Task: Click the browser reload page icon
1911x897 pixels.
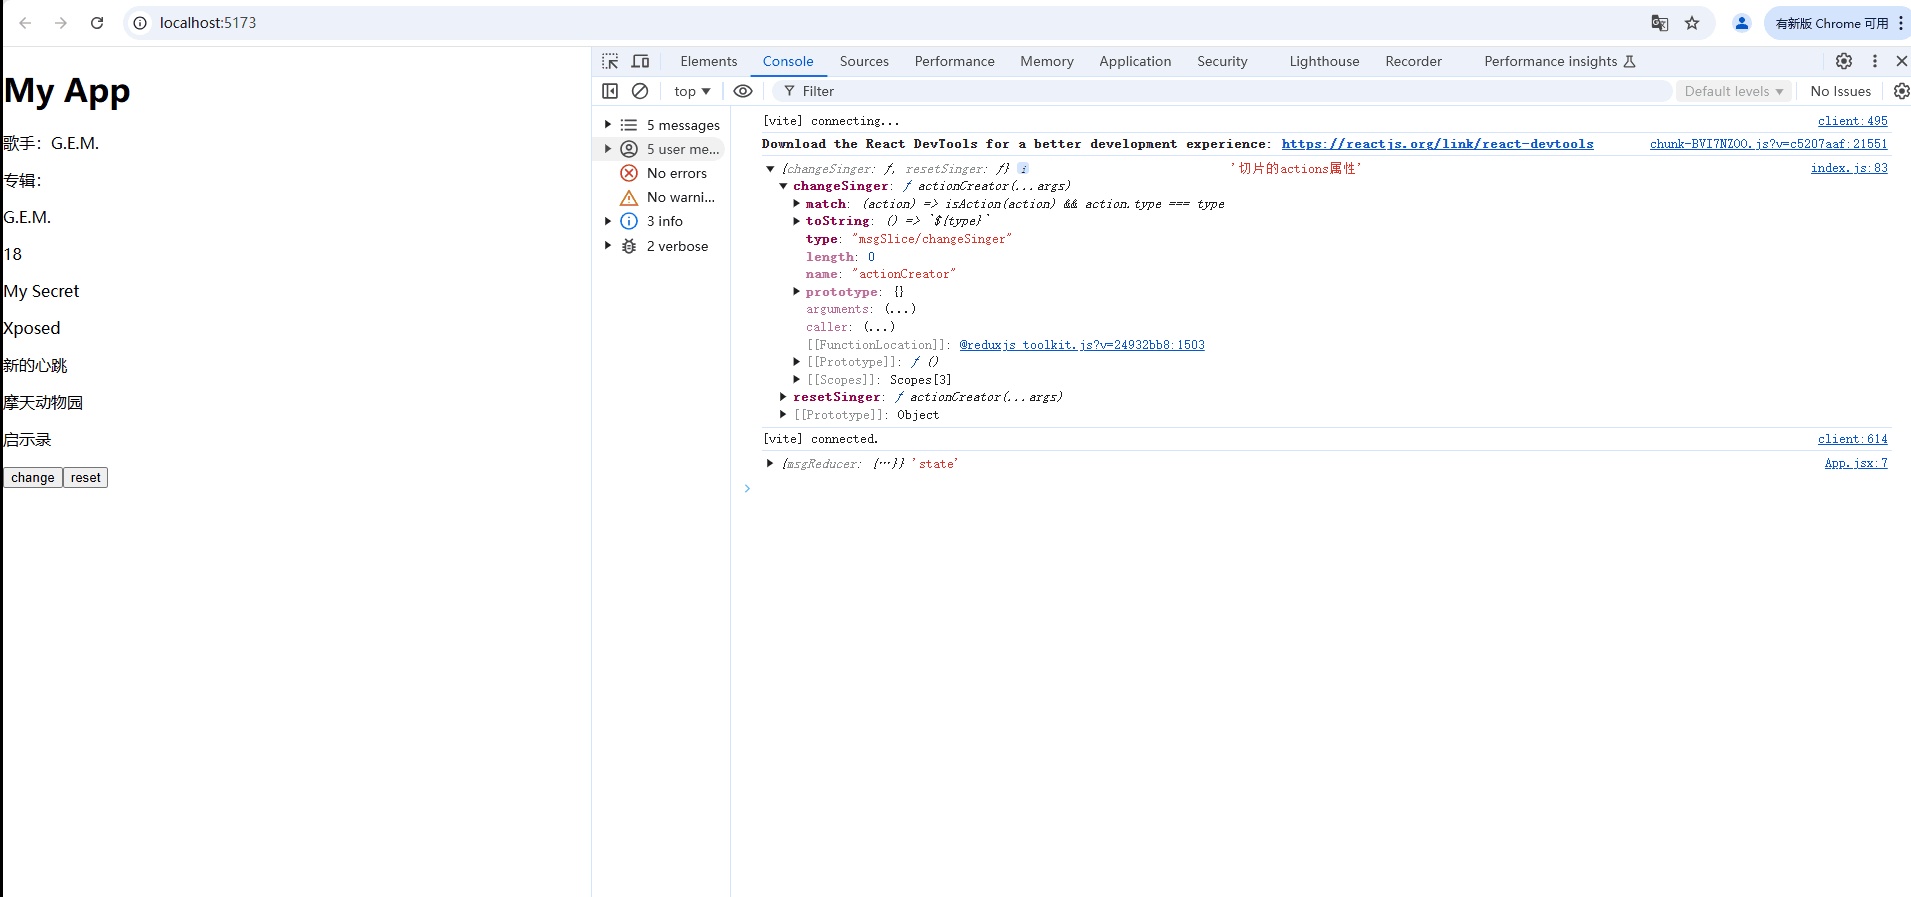Action: [97, 23]
